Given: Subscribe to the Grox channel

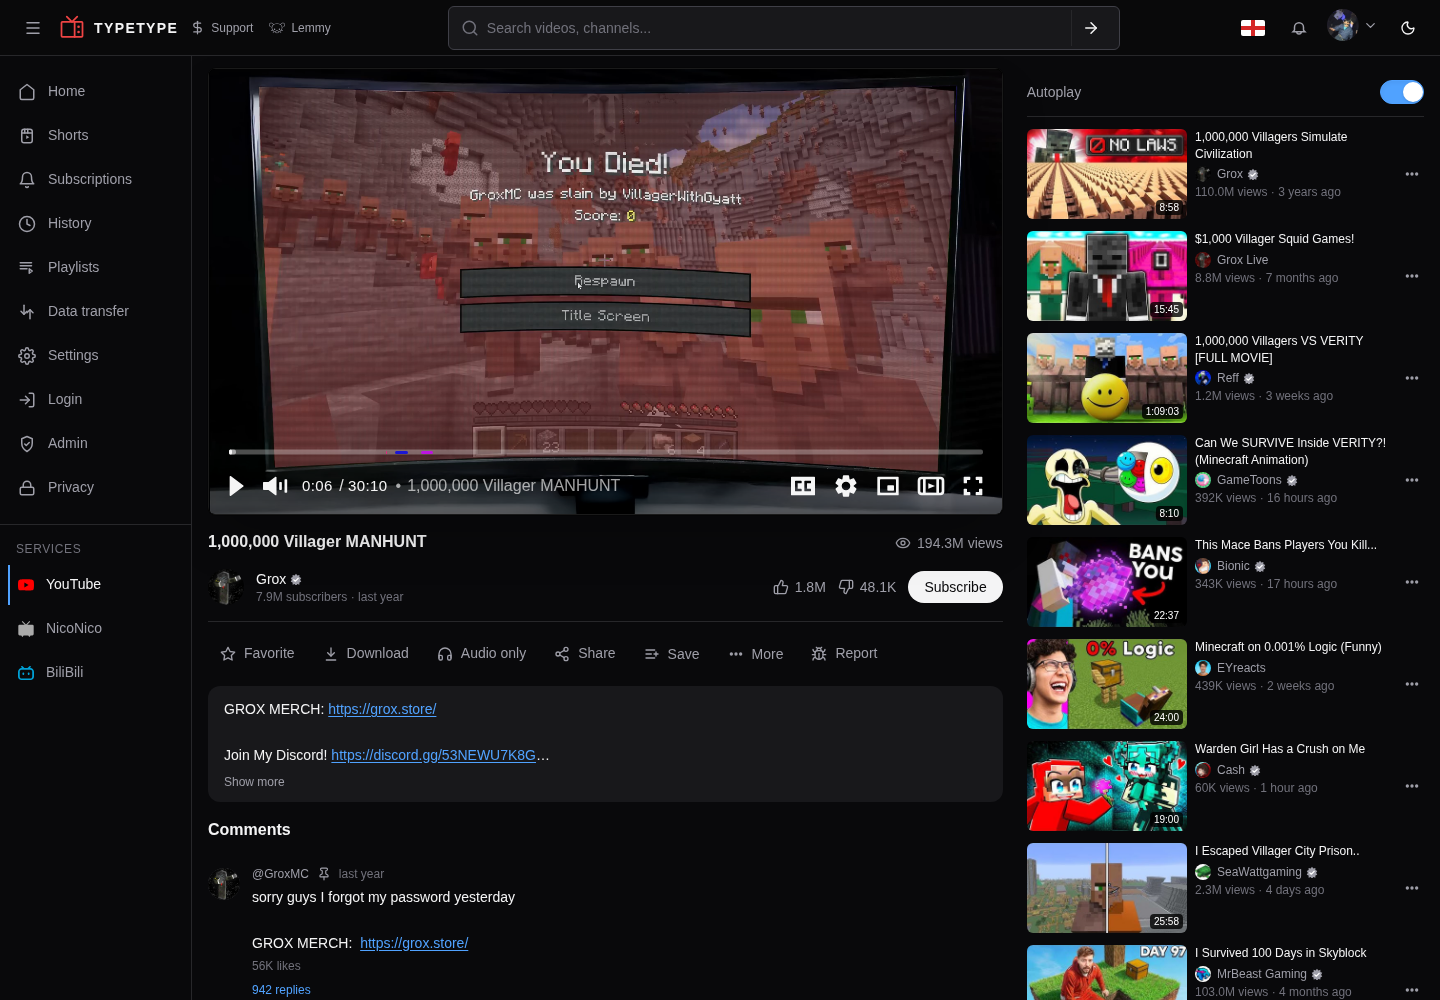Looking at the screenshot, I should pyautogui.click(x=955, y=587).
